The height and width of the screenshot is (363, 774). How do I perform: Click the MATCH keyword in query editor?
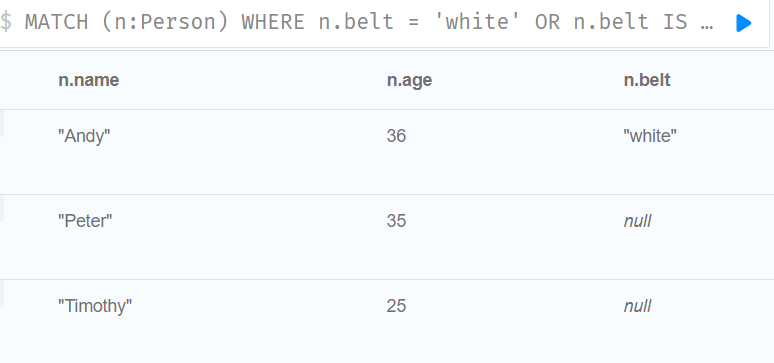pos(56,22)
